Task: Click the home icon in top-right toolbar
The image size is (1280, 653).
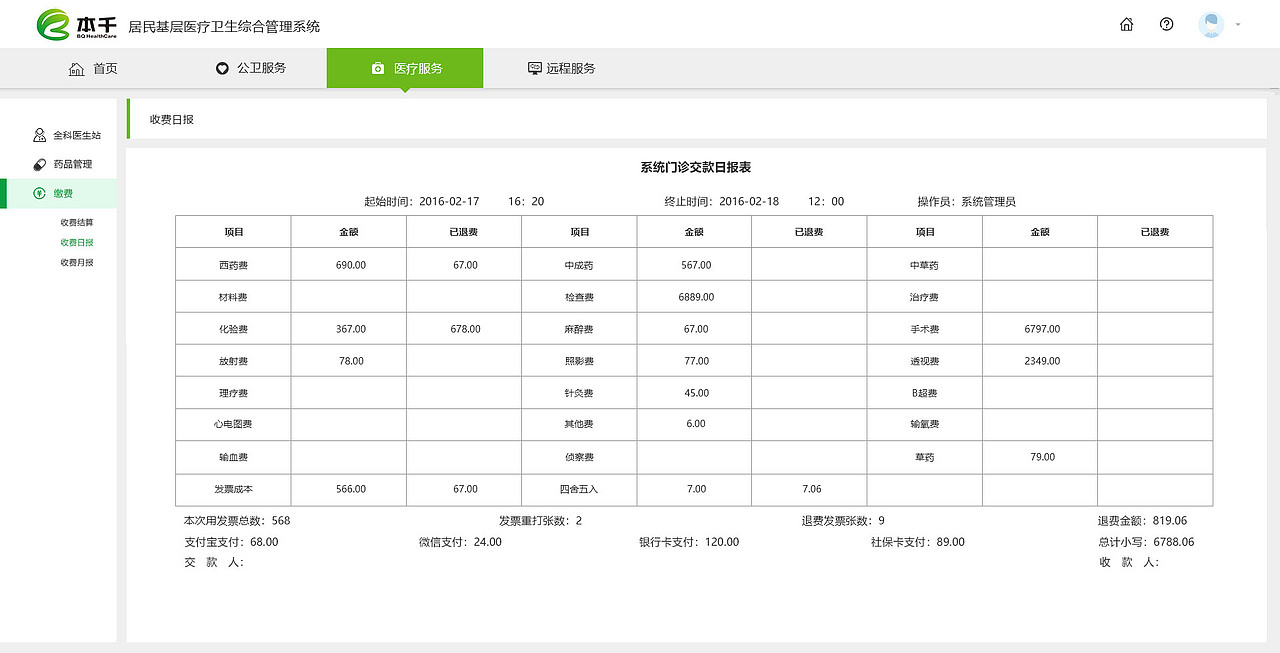Action: [1126, 24]
